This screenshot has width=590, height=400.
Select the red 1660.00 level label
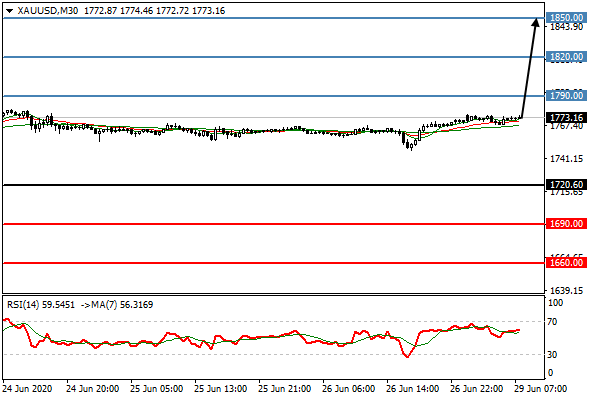pyautogui.click(x=566, y=263)
